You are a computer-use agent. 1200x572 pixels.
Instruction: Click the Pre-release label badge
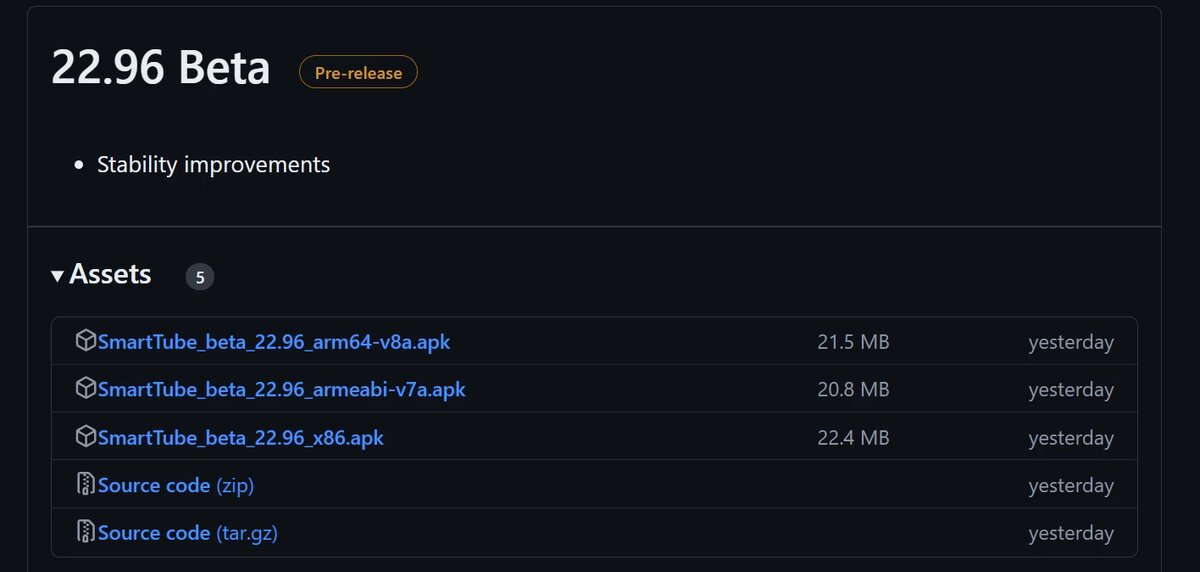[x=358, y=72]
